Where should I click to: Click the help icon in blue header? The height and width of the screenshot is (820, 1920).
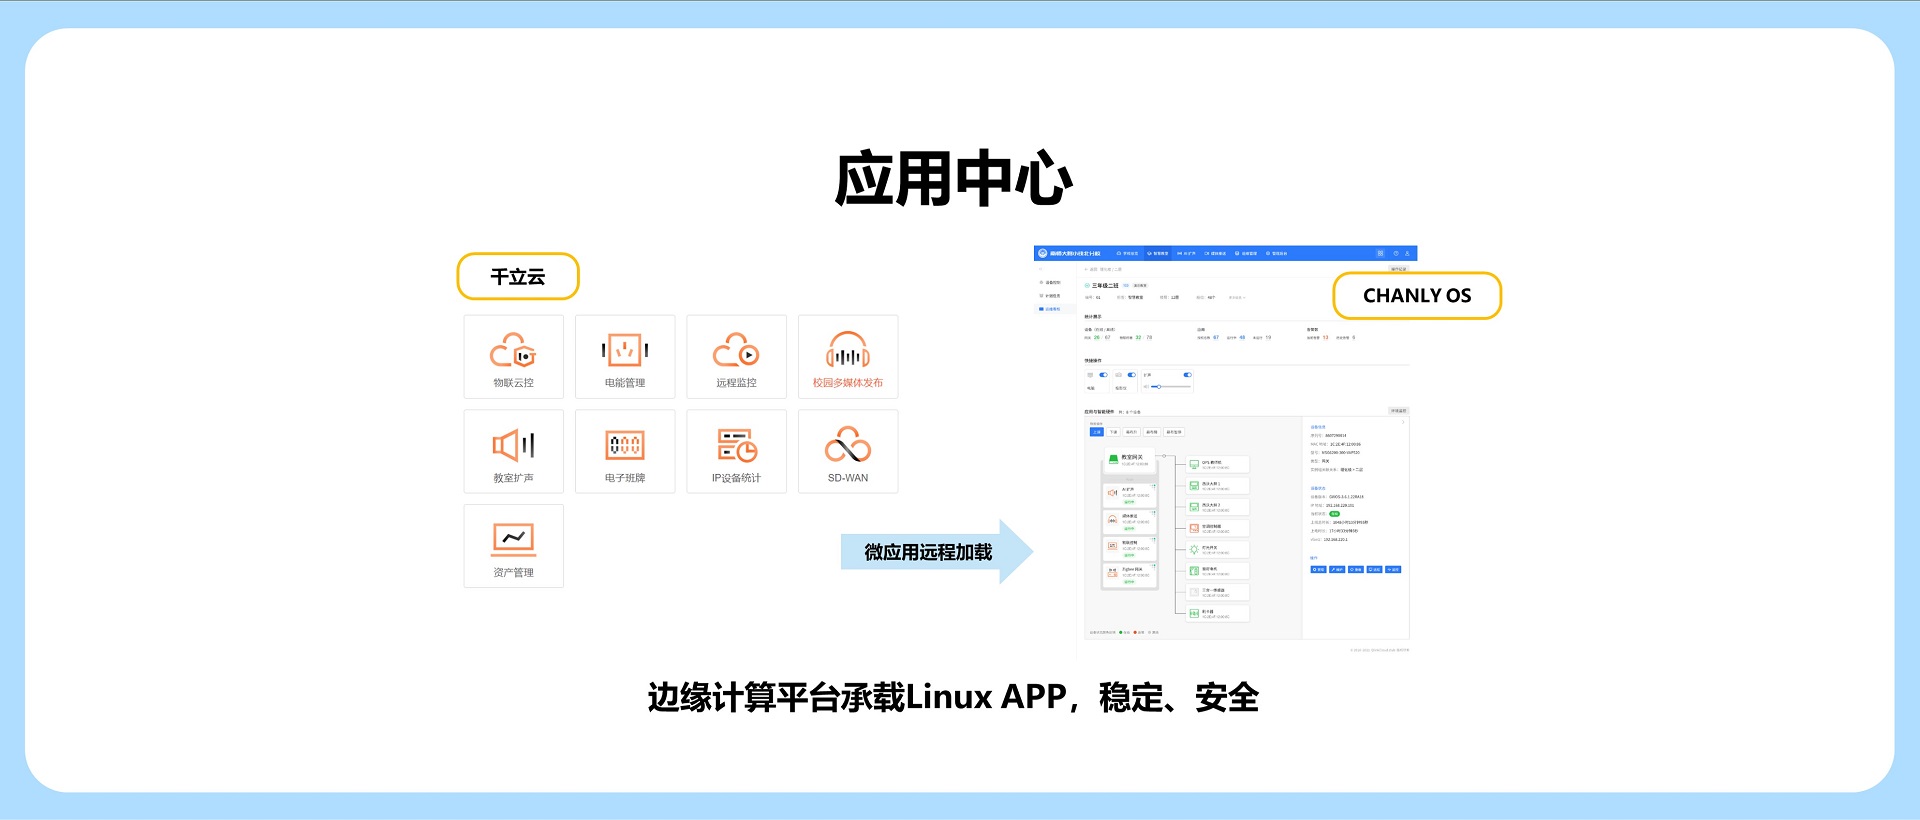pos(1396,253)
